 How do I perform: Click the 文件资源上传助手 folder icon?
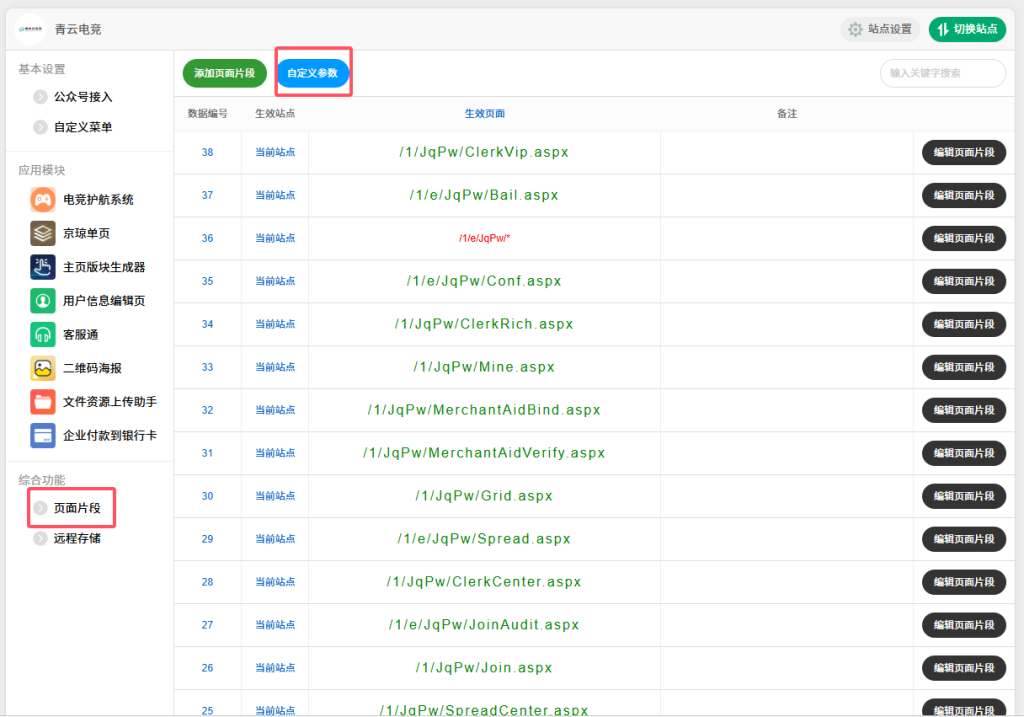pos(42,402)
